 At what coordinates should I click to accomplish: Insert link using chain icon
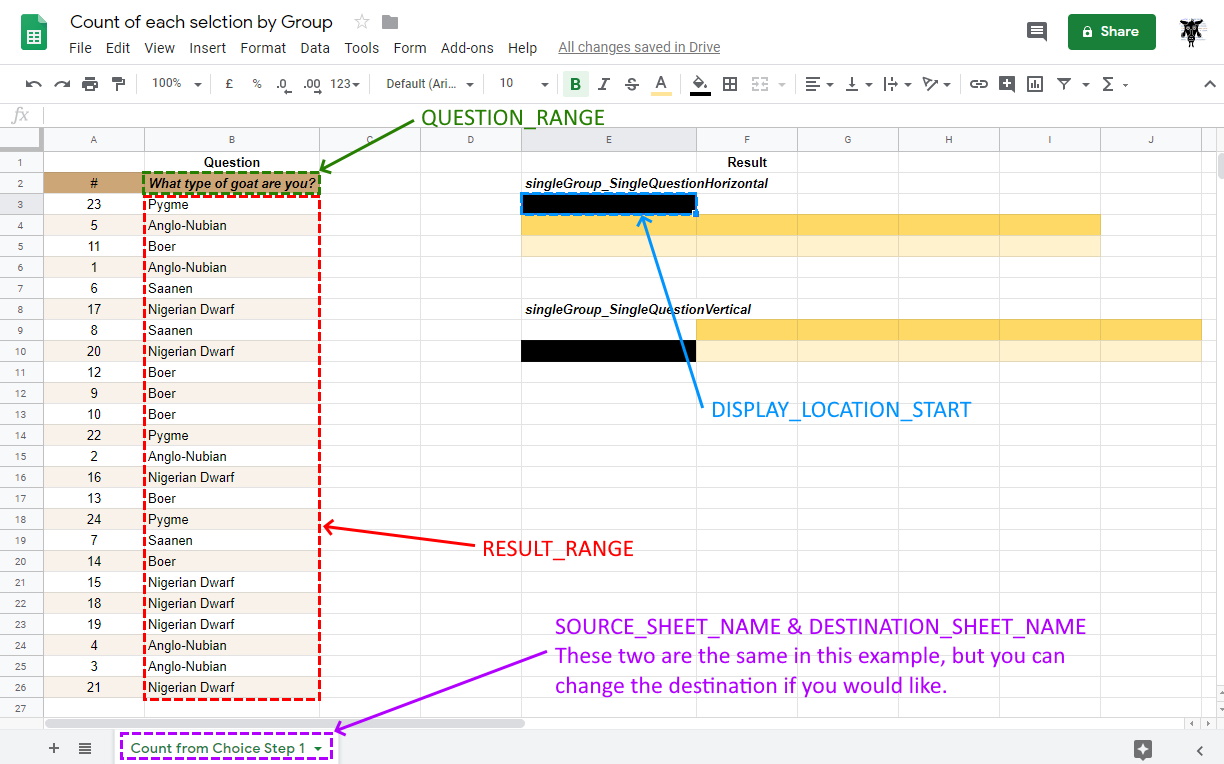tap(979, 84)
